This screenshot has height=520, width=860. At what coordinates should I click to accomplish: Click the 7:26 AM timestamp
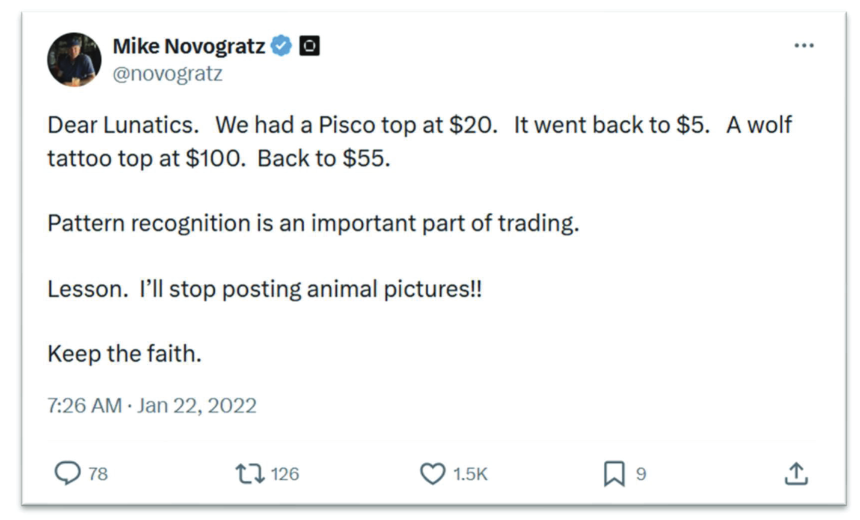coord(84,406)
